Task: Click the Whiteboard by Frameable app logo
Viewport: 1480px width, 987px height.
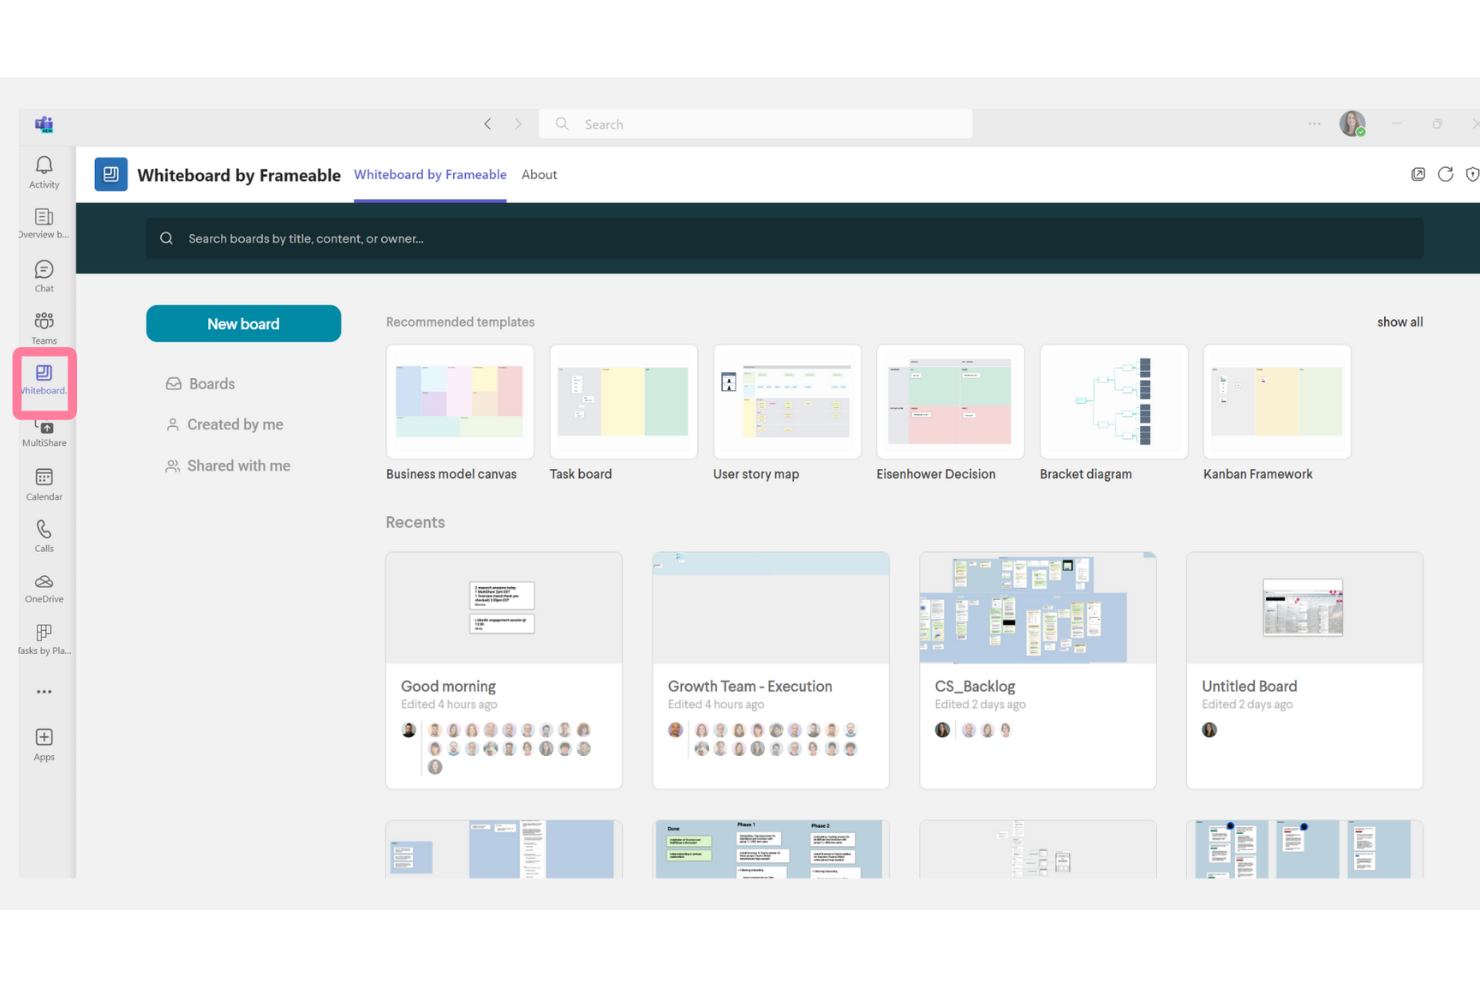Action: coord(111,174)
